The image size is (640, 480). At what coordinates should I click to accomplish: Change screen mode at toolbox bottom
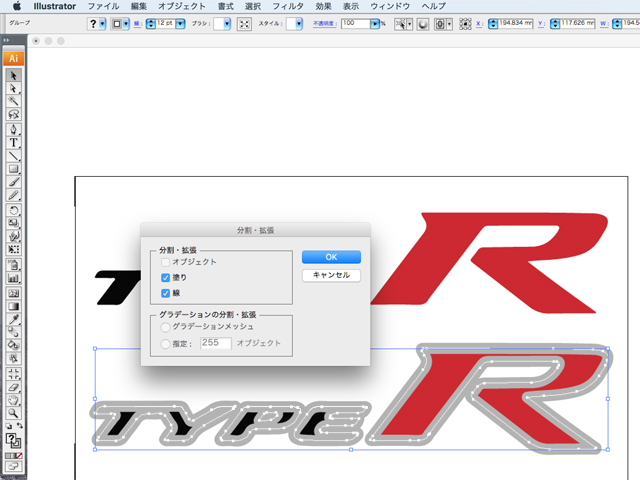point(13,466)
